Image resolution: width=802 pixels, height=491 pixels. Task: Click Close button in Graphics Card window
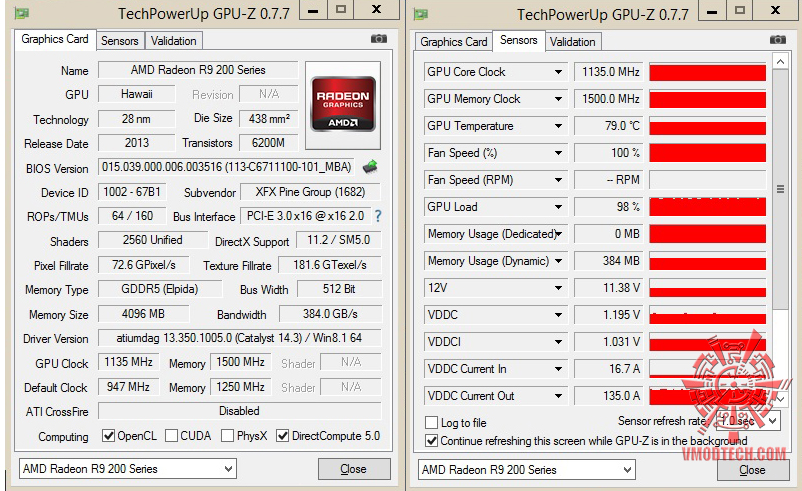coord(353,468)
